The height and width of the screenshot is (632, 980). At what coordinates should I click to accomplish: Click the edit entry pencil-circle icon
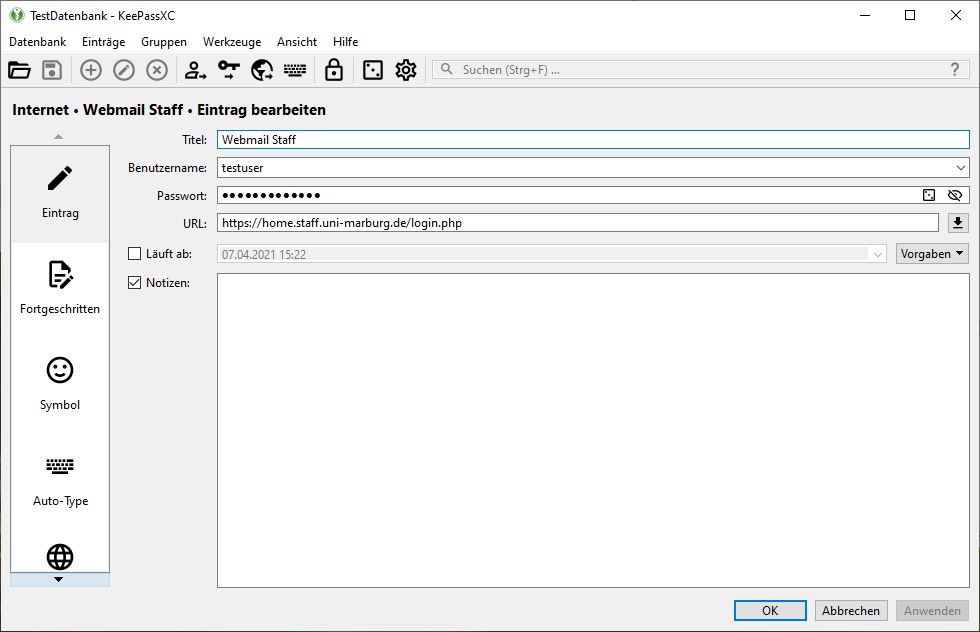click(x=124, y=70)
